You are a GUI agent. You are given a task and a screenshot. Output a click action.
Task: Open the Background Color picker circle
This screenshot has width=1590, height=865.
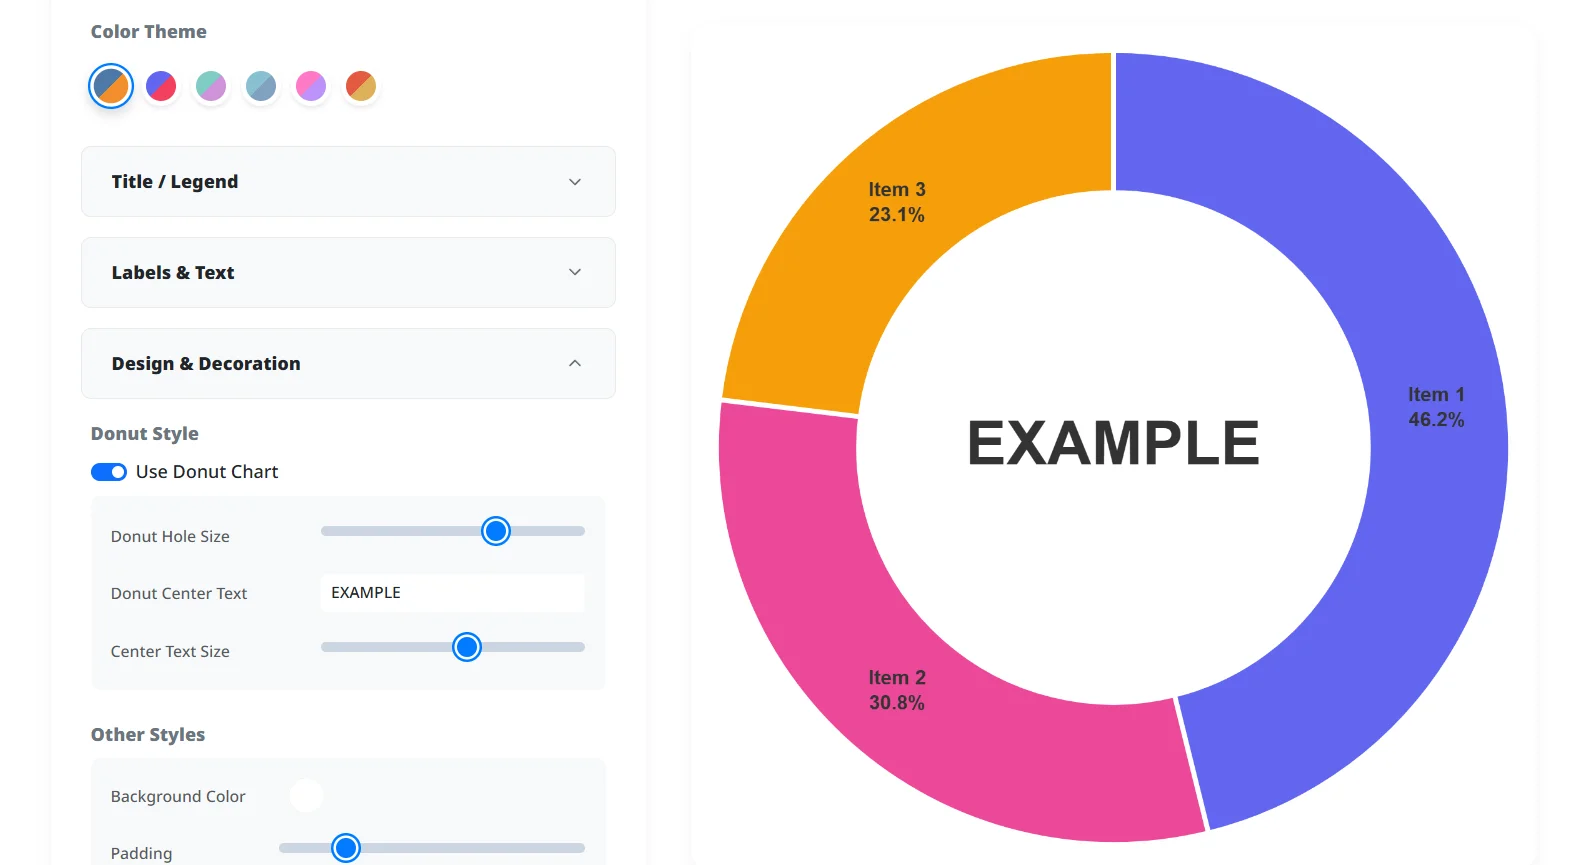306,796
